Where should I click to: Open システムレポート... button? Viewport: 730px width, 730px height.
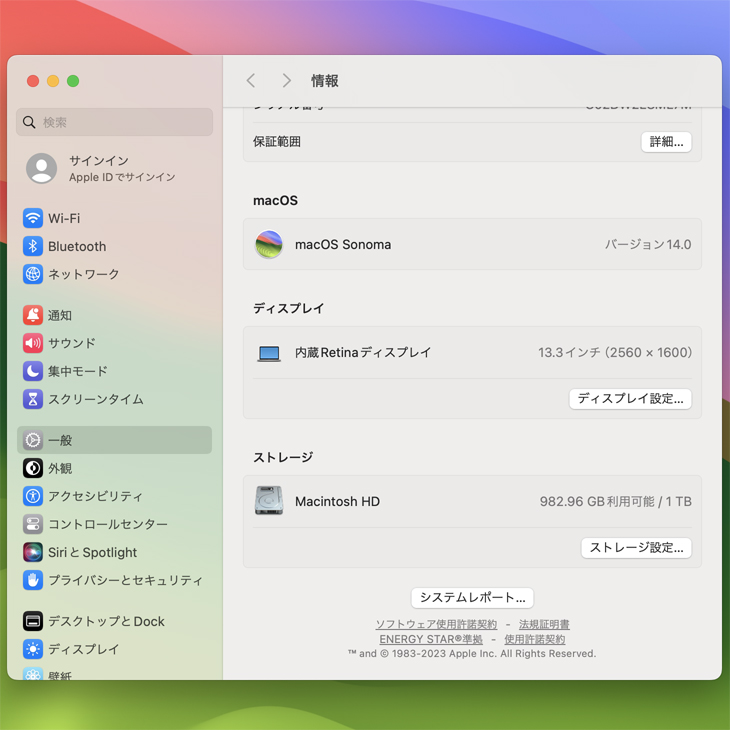(x=472, y=598)
